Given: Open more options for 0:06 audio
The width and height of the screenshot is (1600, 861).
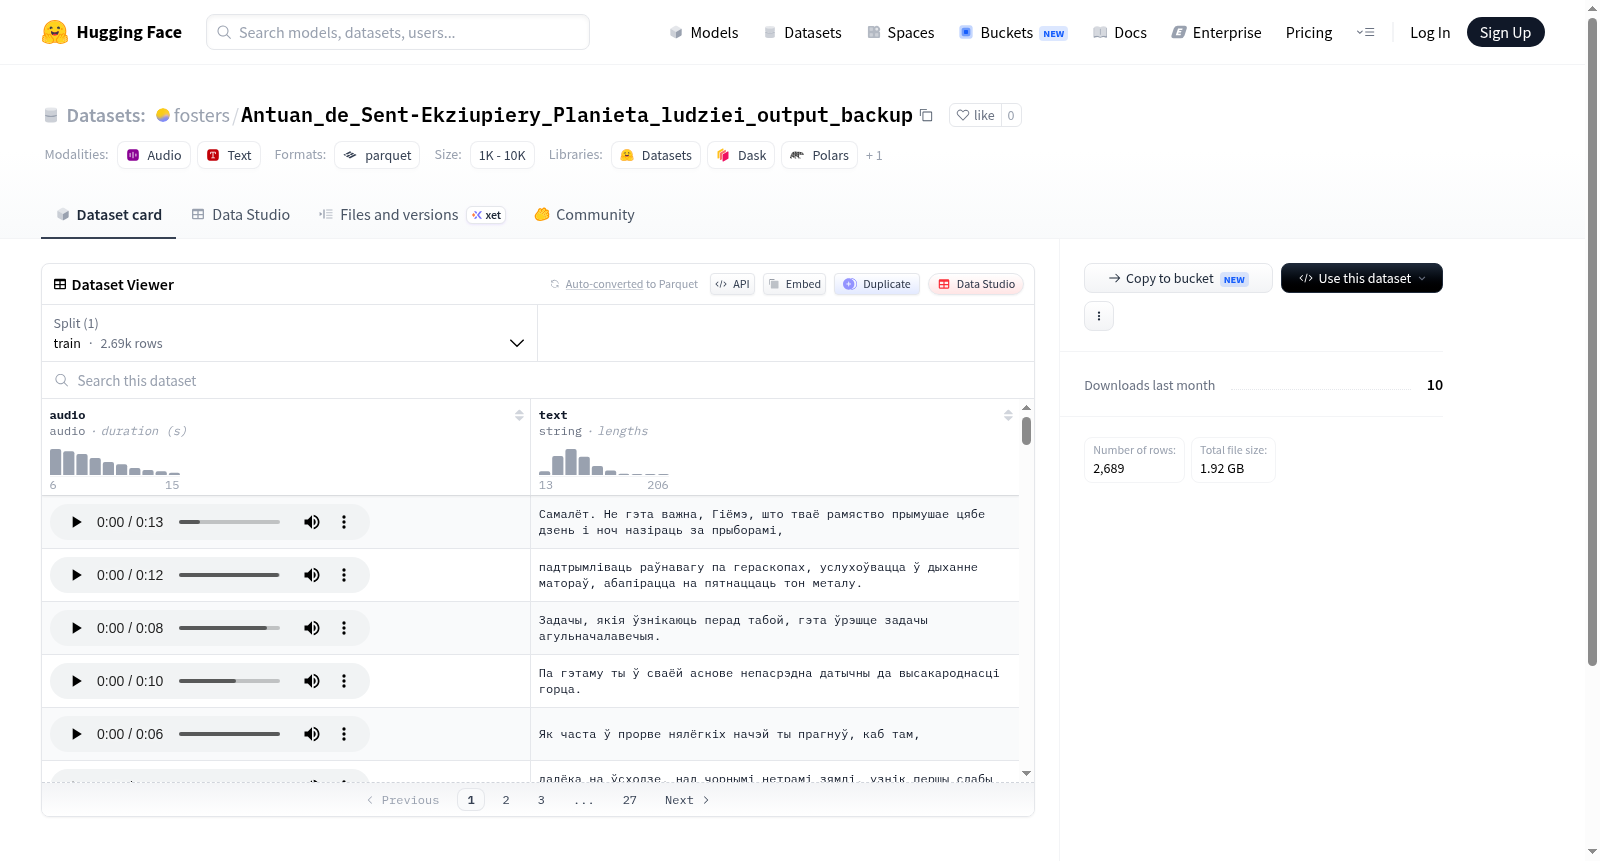Looking at the screenshot, I should 344,734.
